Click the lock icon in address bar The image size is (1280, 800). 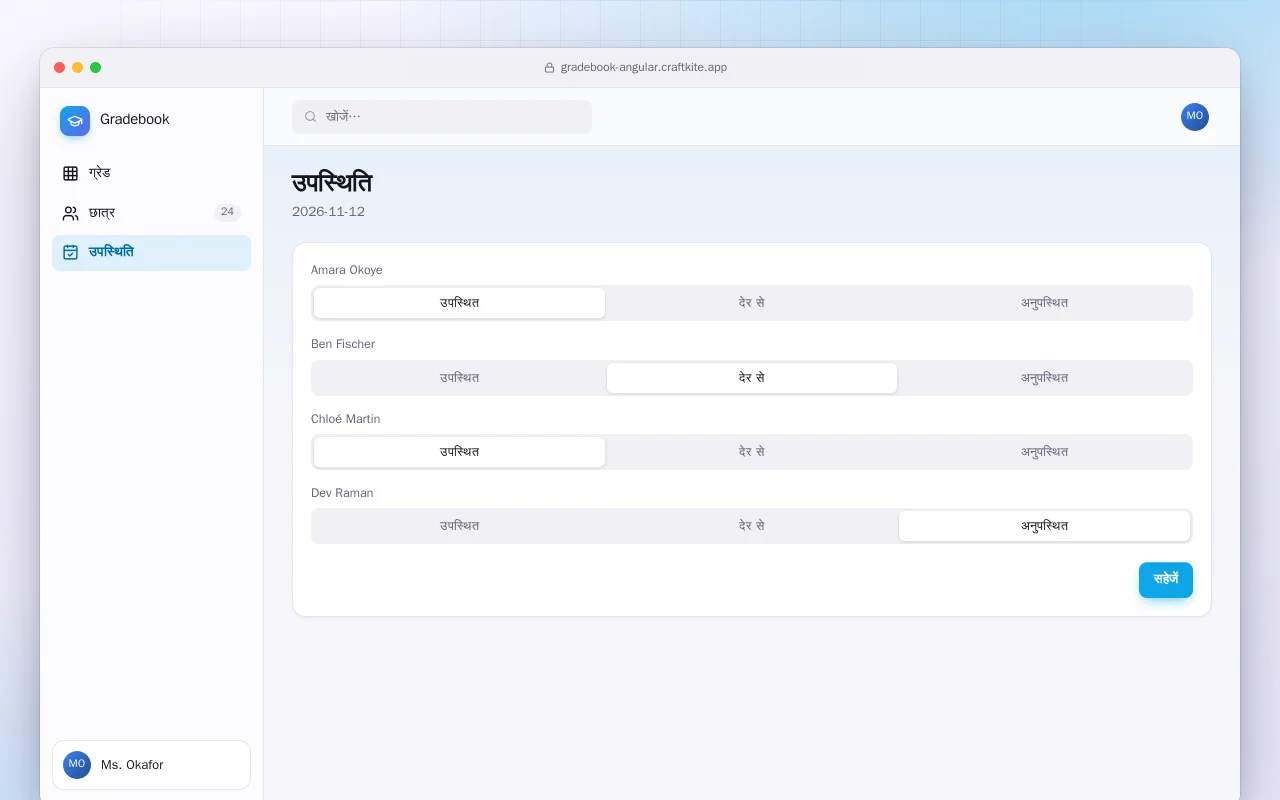coord(549,68)
